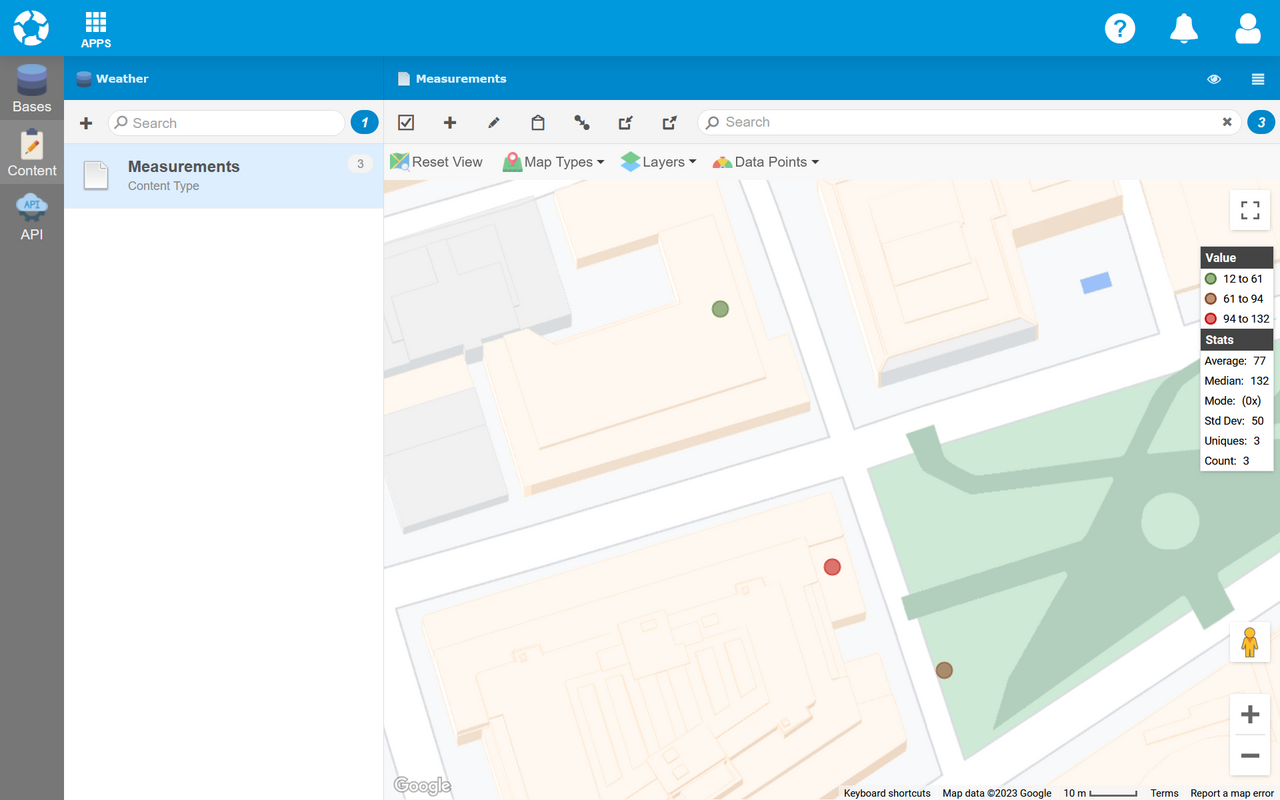Open the Report a map error link
Screen dimensions: 1280x800
[1231, 793]
